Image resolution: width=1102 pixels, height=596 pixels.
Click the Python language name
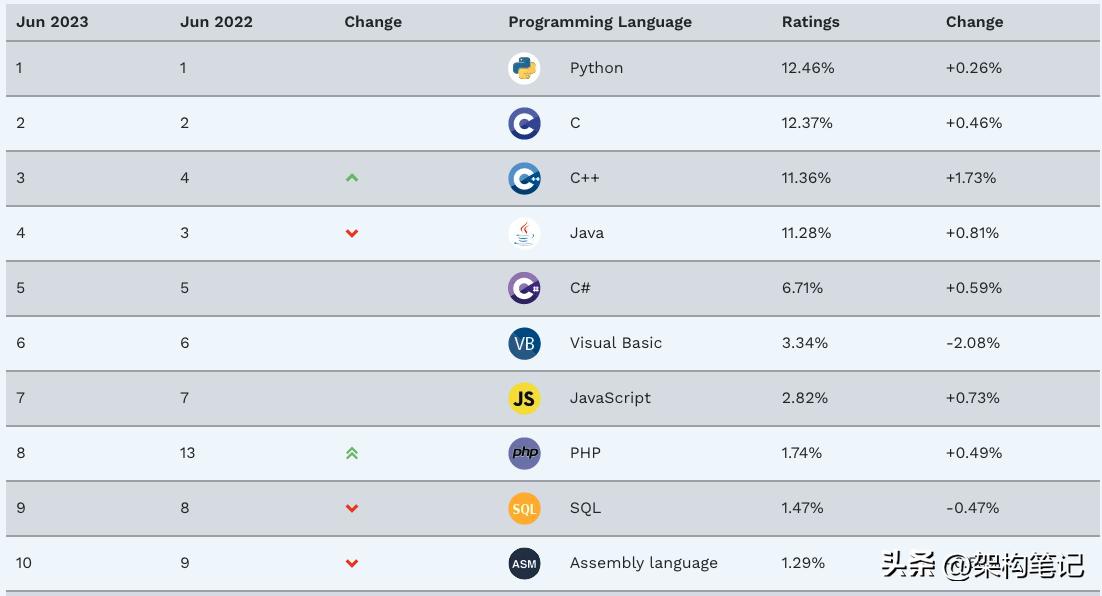tap(596, 68)
